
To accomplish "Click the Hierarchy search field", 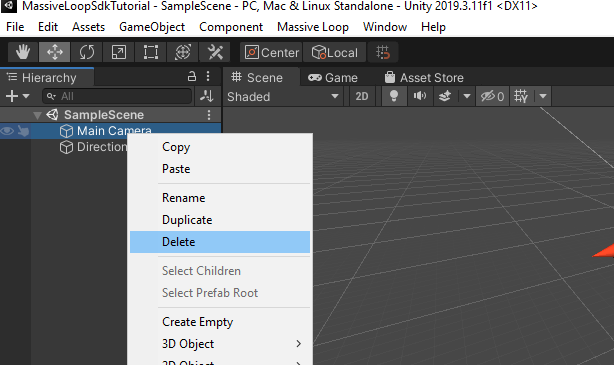I will tap(117, 96).
